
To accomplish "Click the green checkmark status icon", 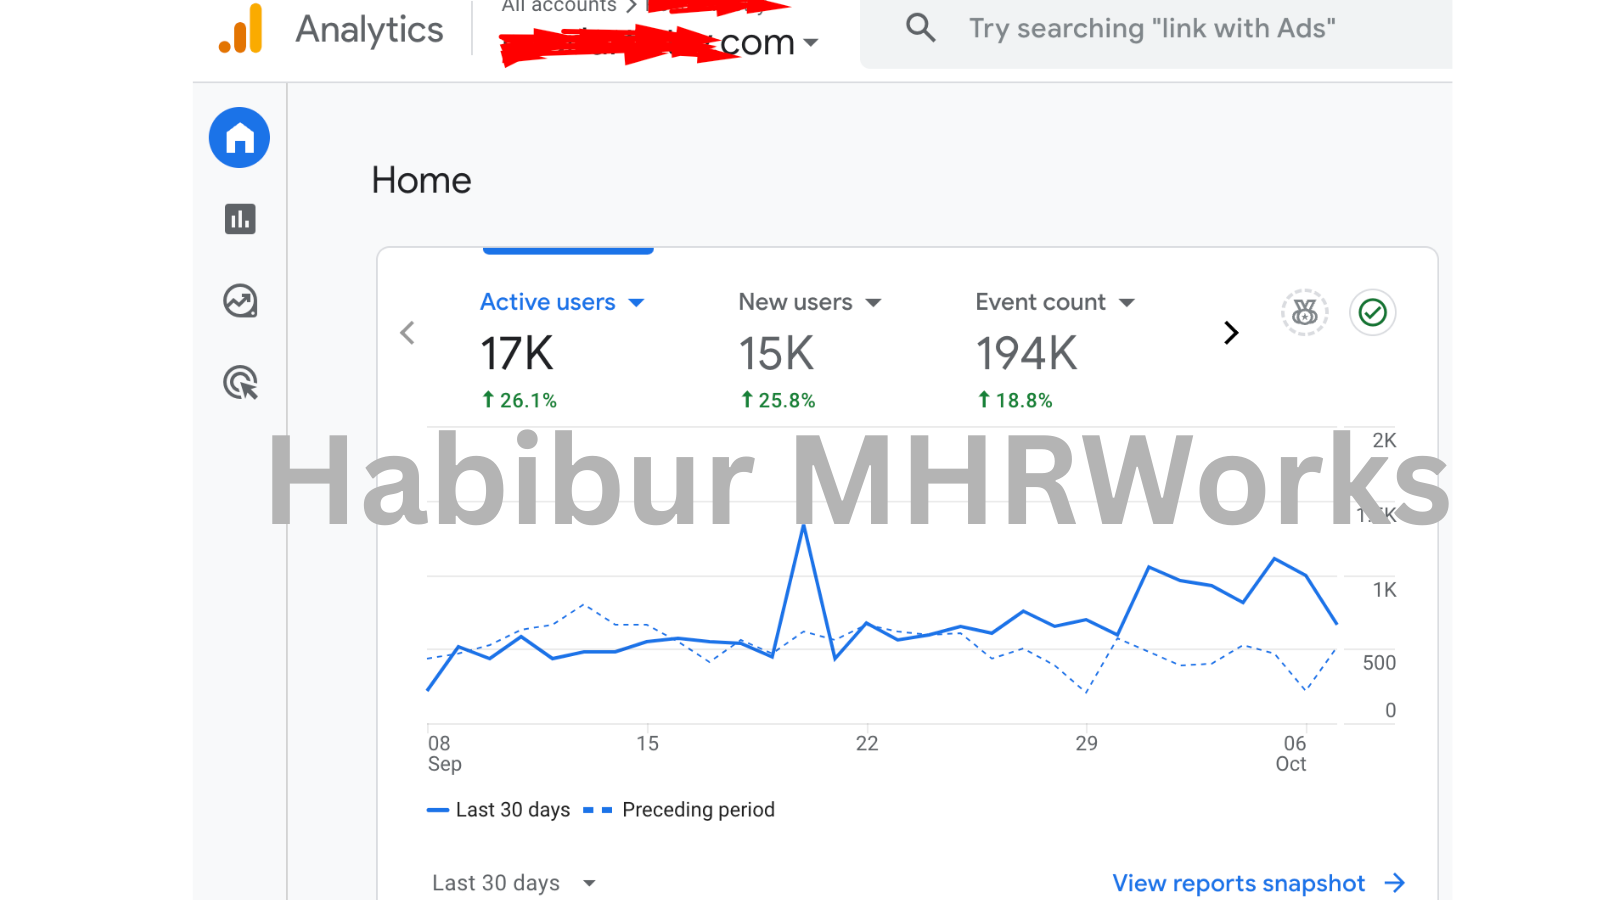I will click(1372, 313).
